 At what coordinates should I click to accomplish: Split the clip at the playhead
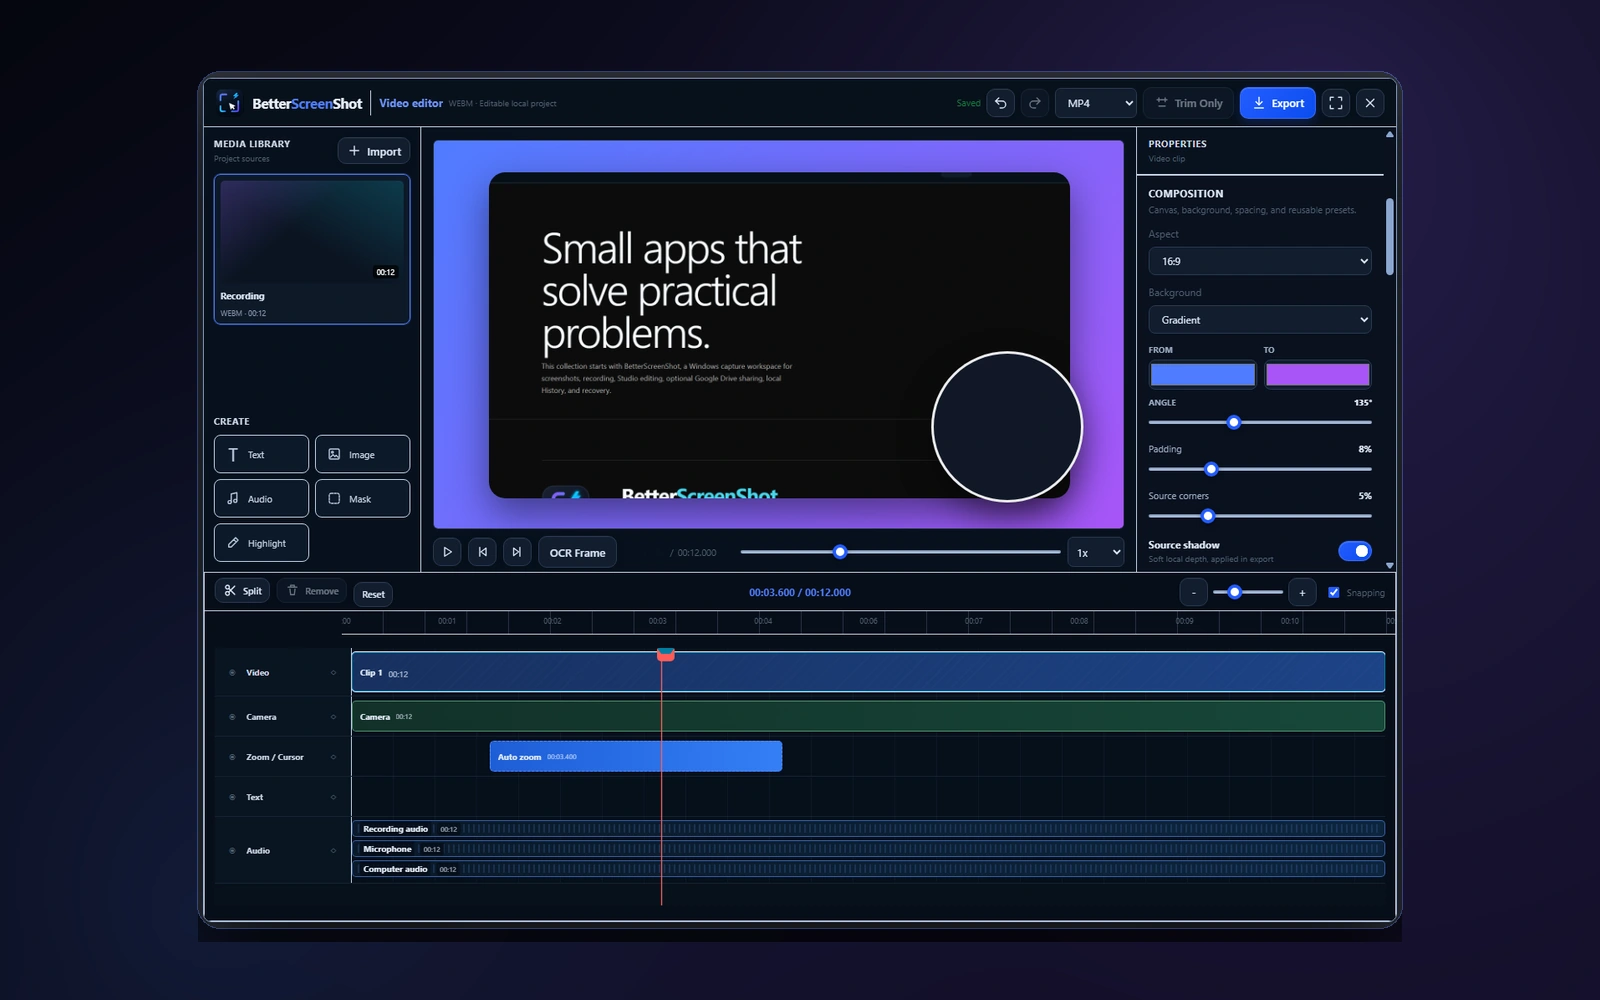point(242,591)
